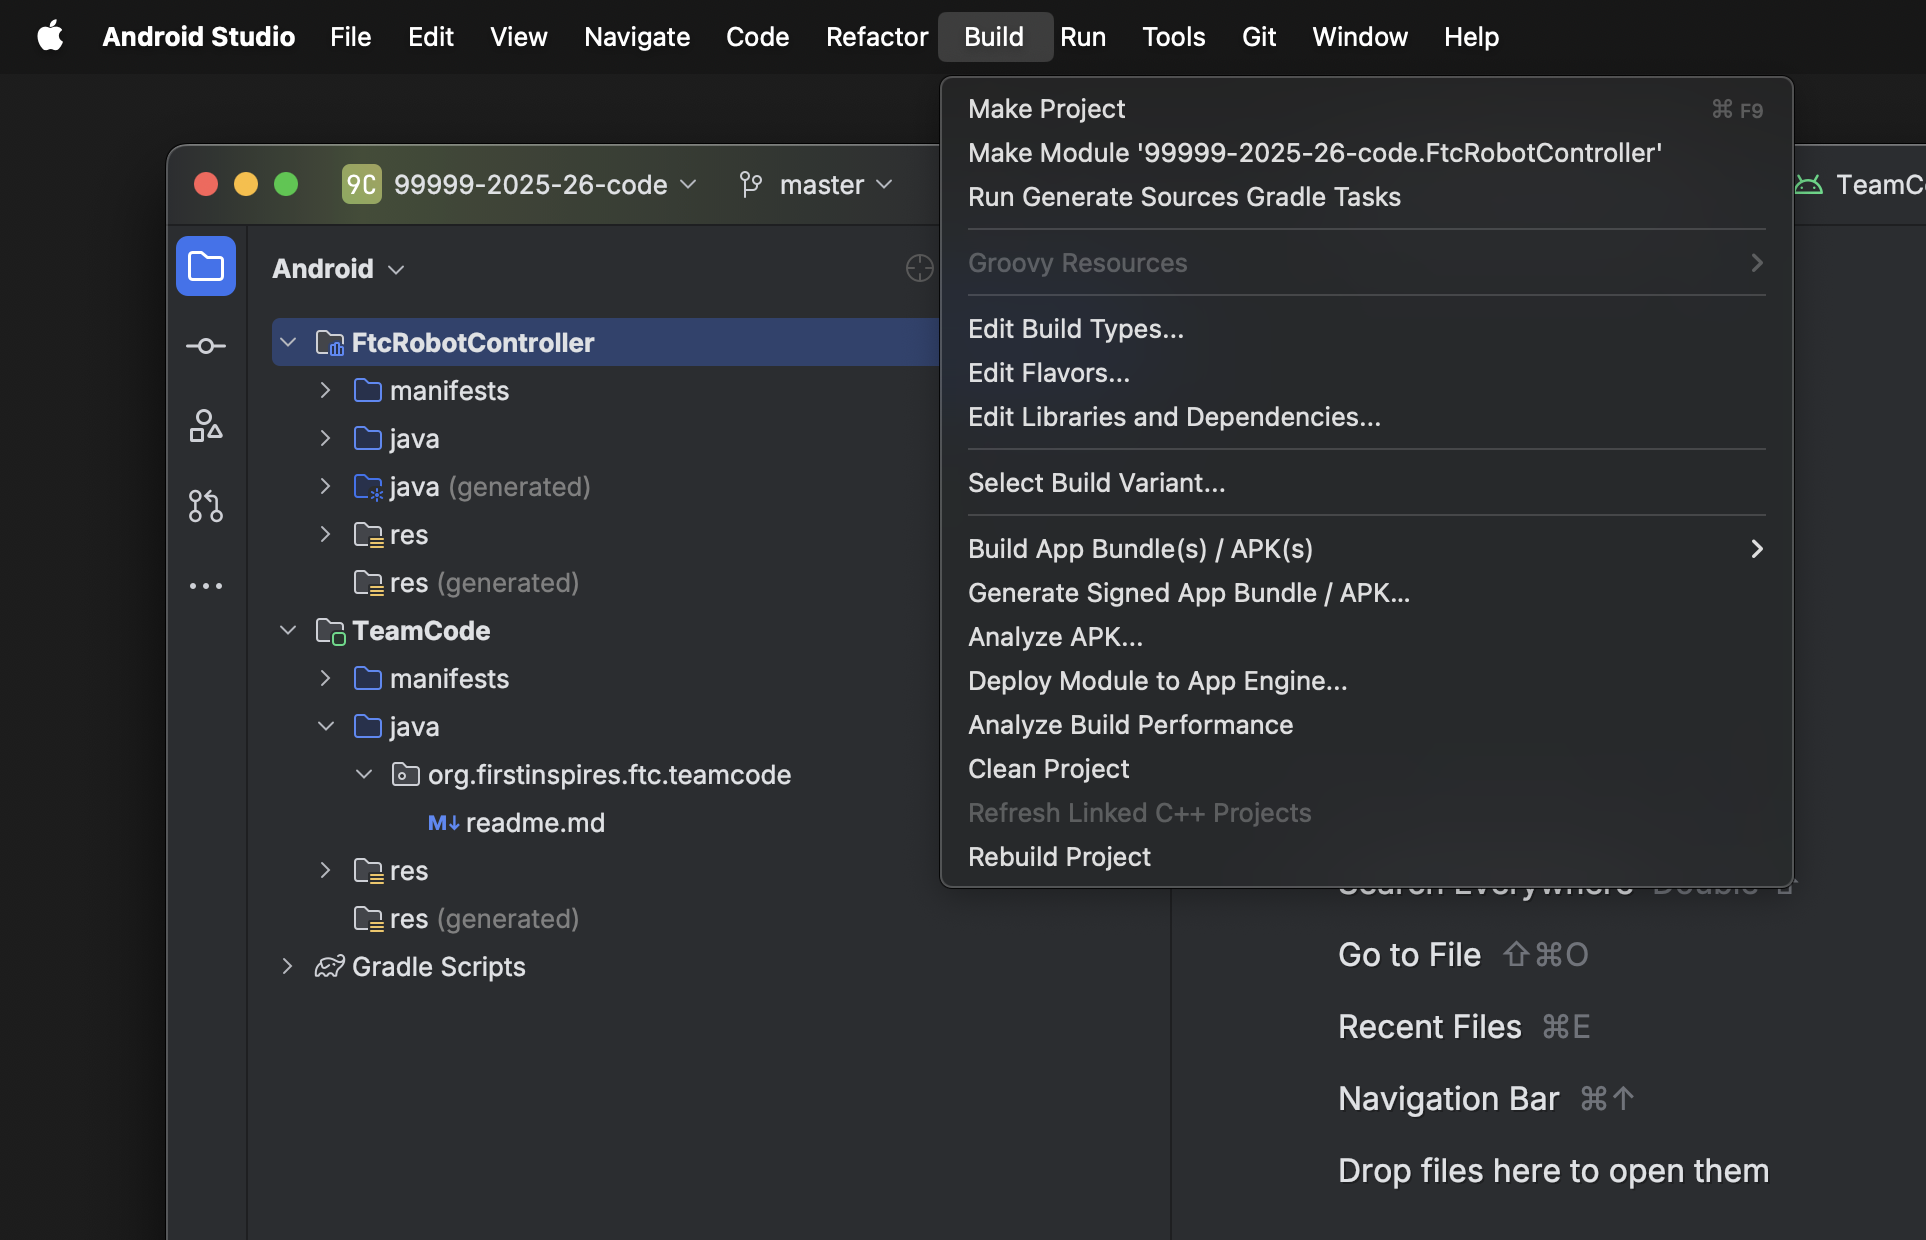Click the Apple logo menu
Image resolution: width=1926 pixels, height=1240 pixels.
pyautogui.click(x=50, y=37)
